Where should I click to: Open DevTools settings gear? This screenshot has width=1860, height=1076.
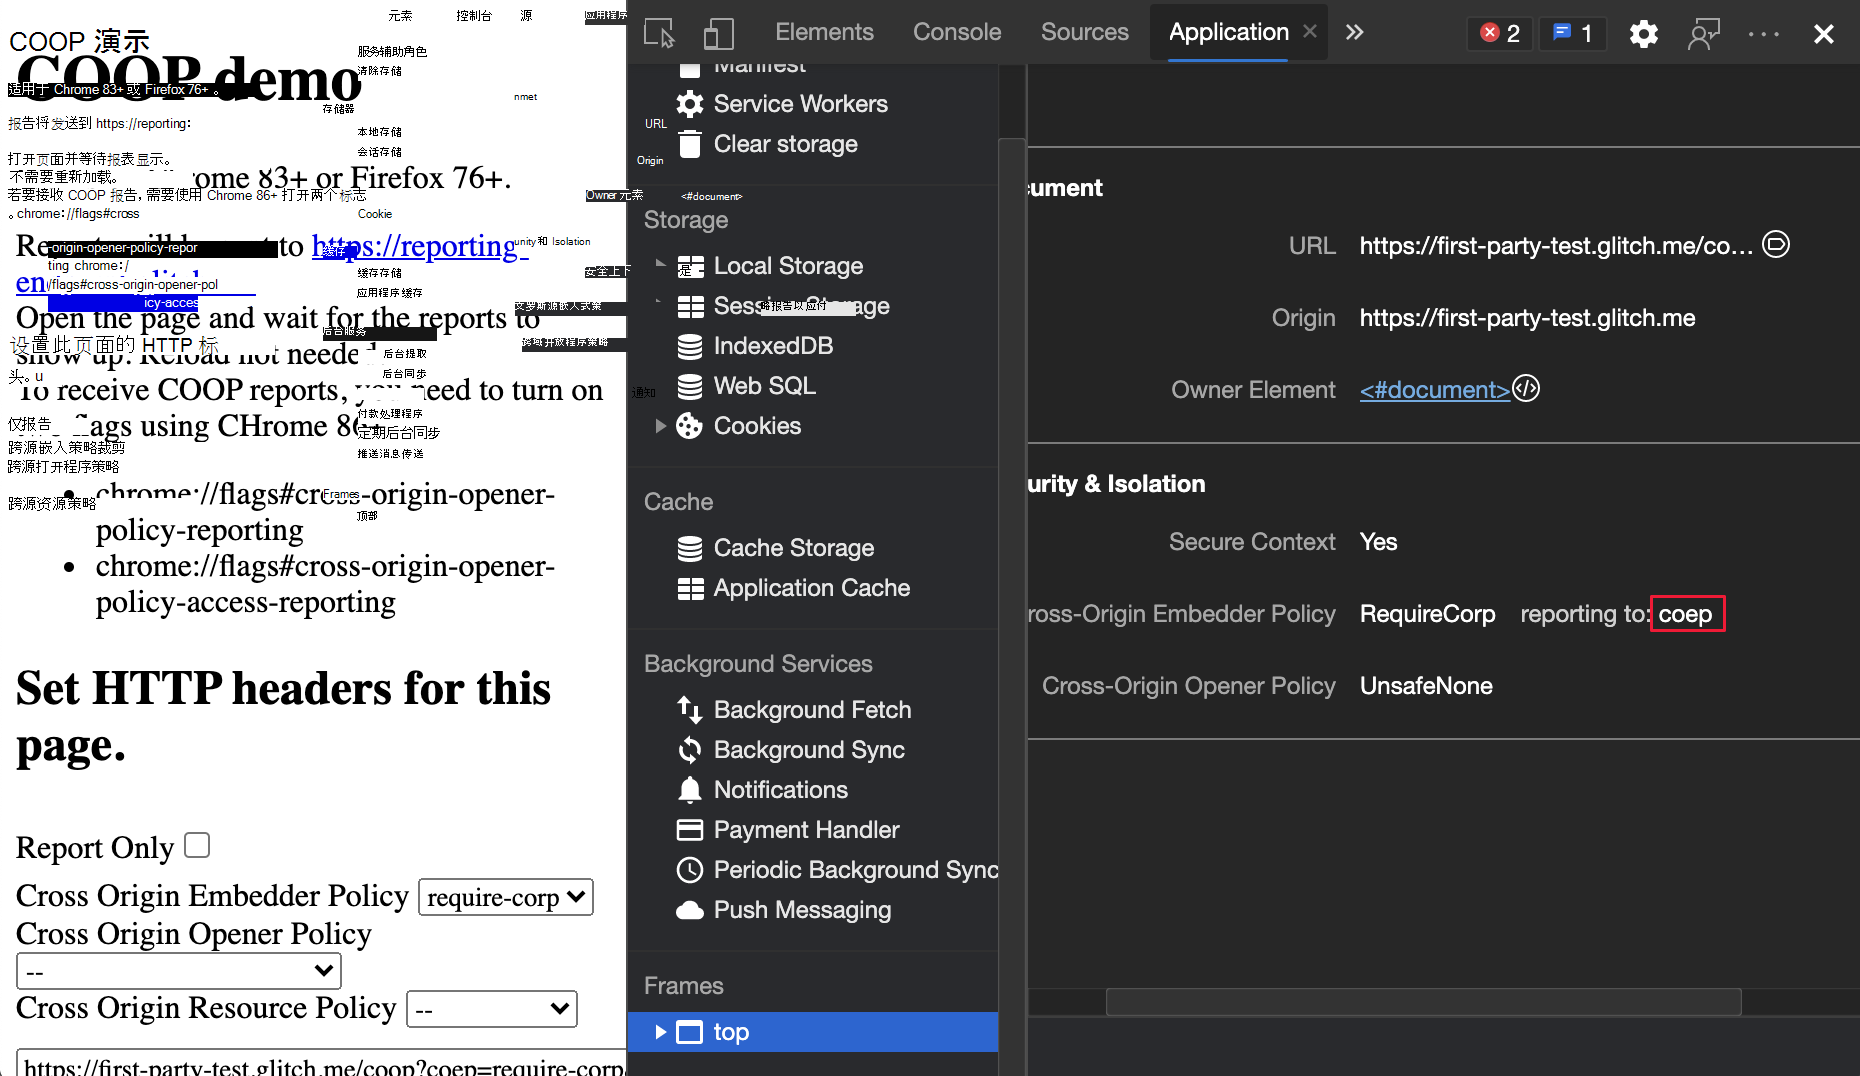click(1644, 34)
